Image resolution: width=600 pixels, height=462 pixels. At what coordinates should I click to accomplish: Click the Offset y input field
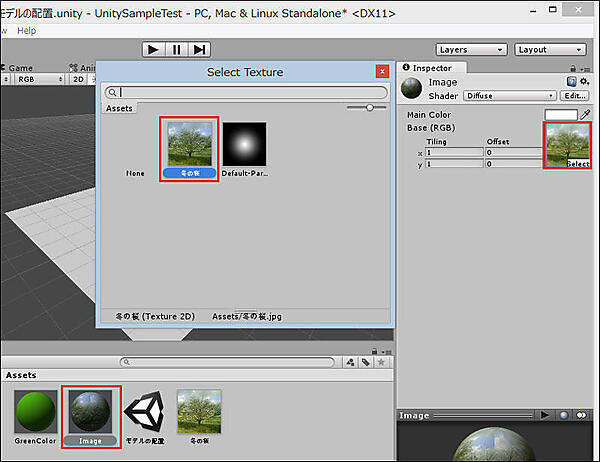(514, 164)
